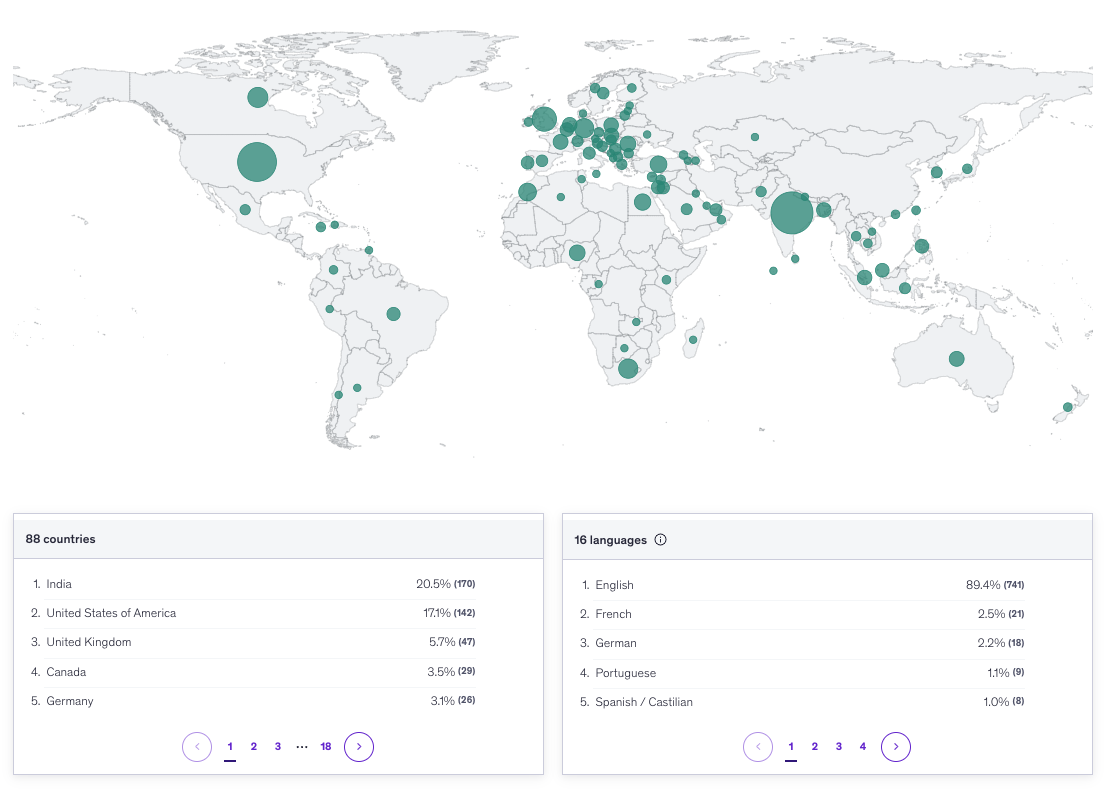Click the Brazil bubble on the map
This screenshot has width=1108, height=789.
point(394,314)
